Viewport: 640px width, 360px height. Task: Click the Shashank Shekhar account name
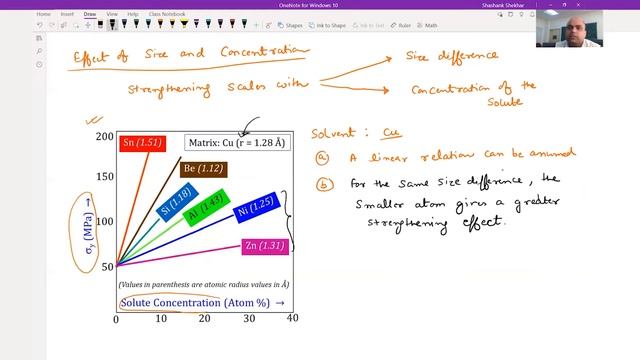point(503,5)
